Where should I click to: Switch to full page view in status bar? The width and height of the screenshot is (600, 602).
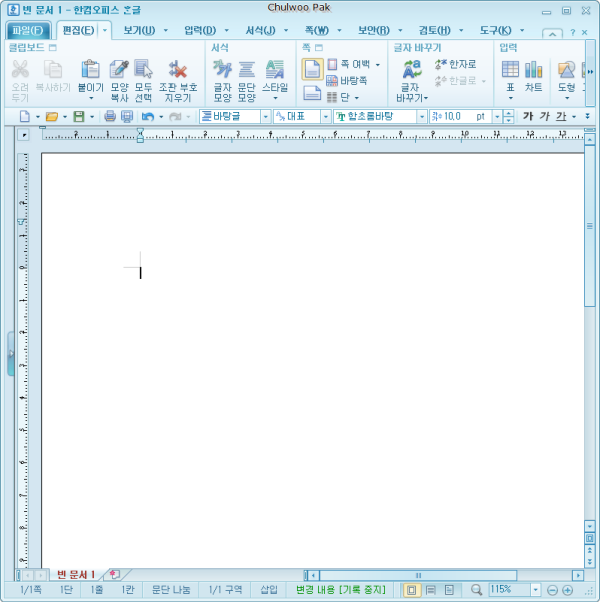click(x=449, y=590)
